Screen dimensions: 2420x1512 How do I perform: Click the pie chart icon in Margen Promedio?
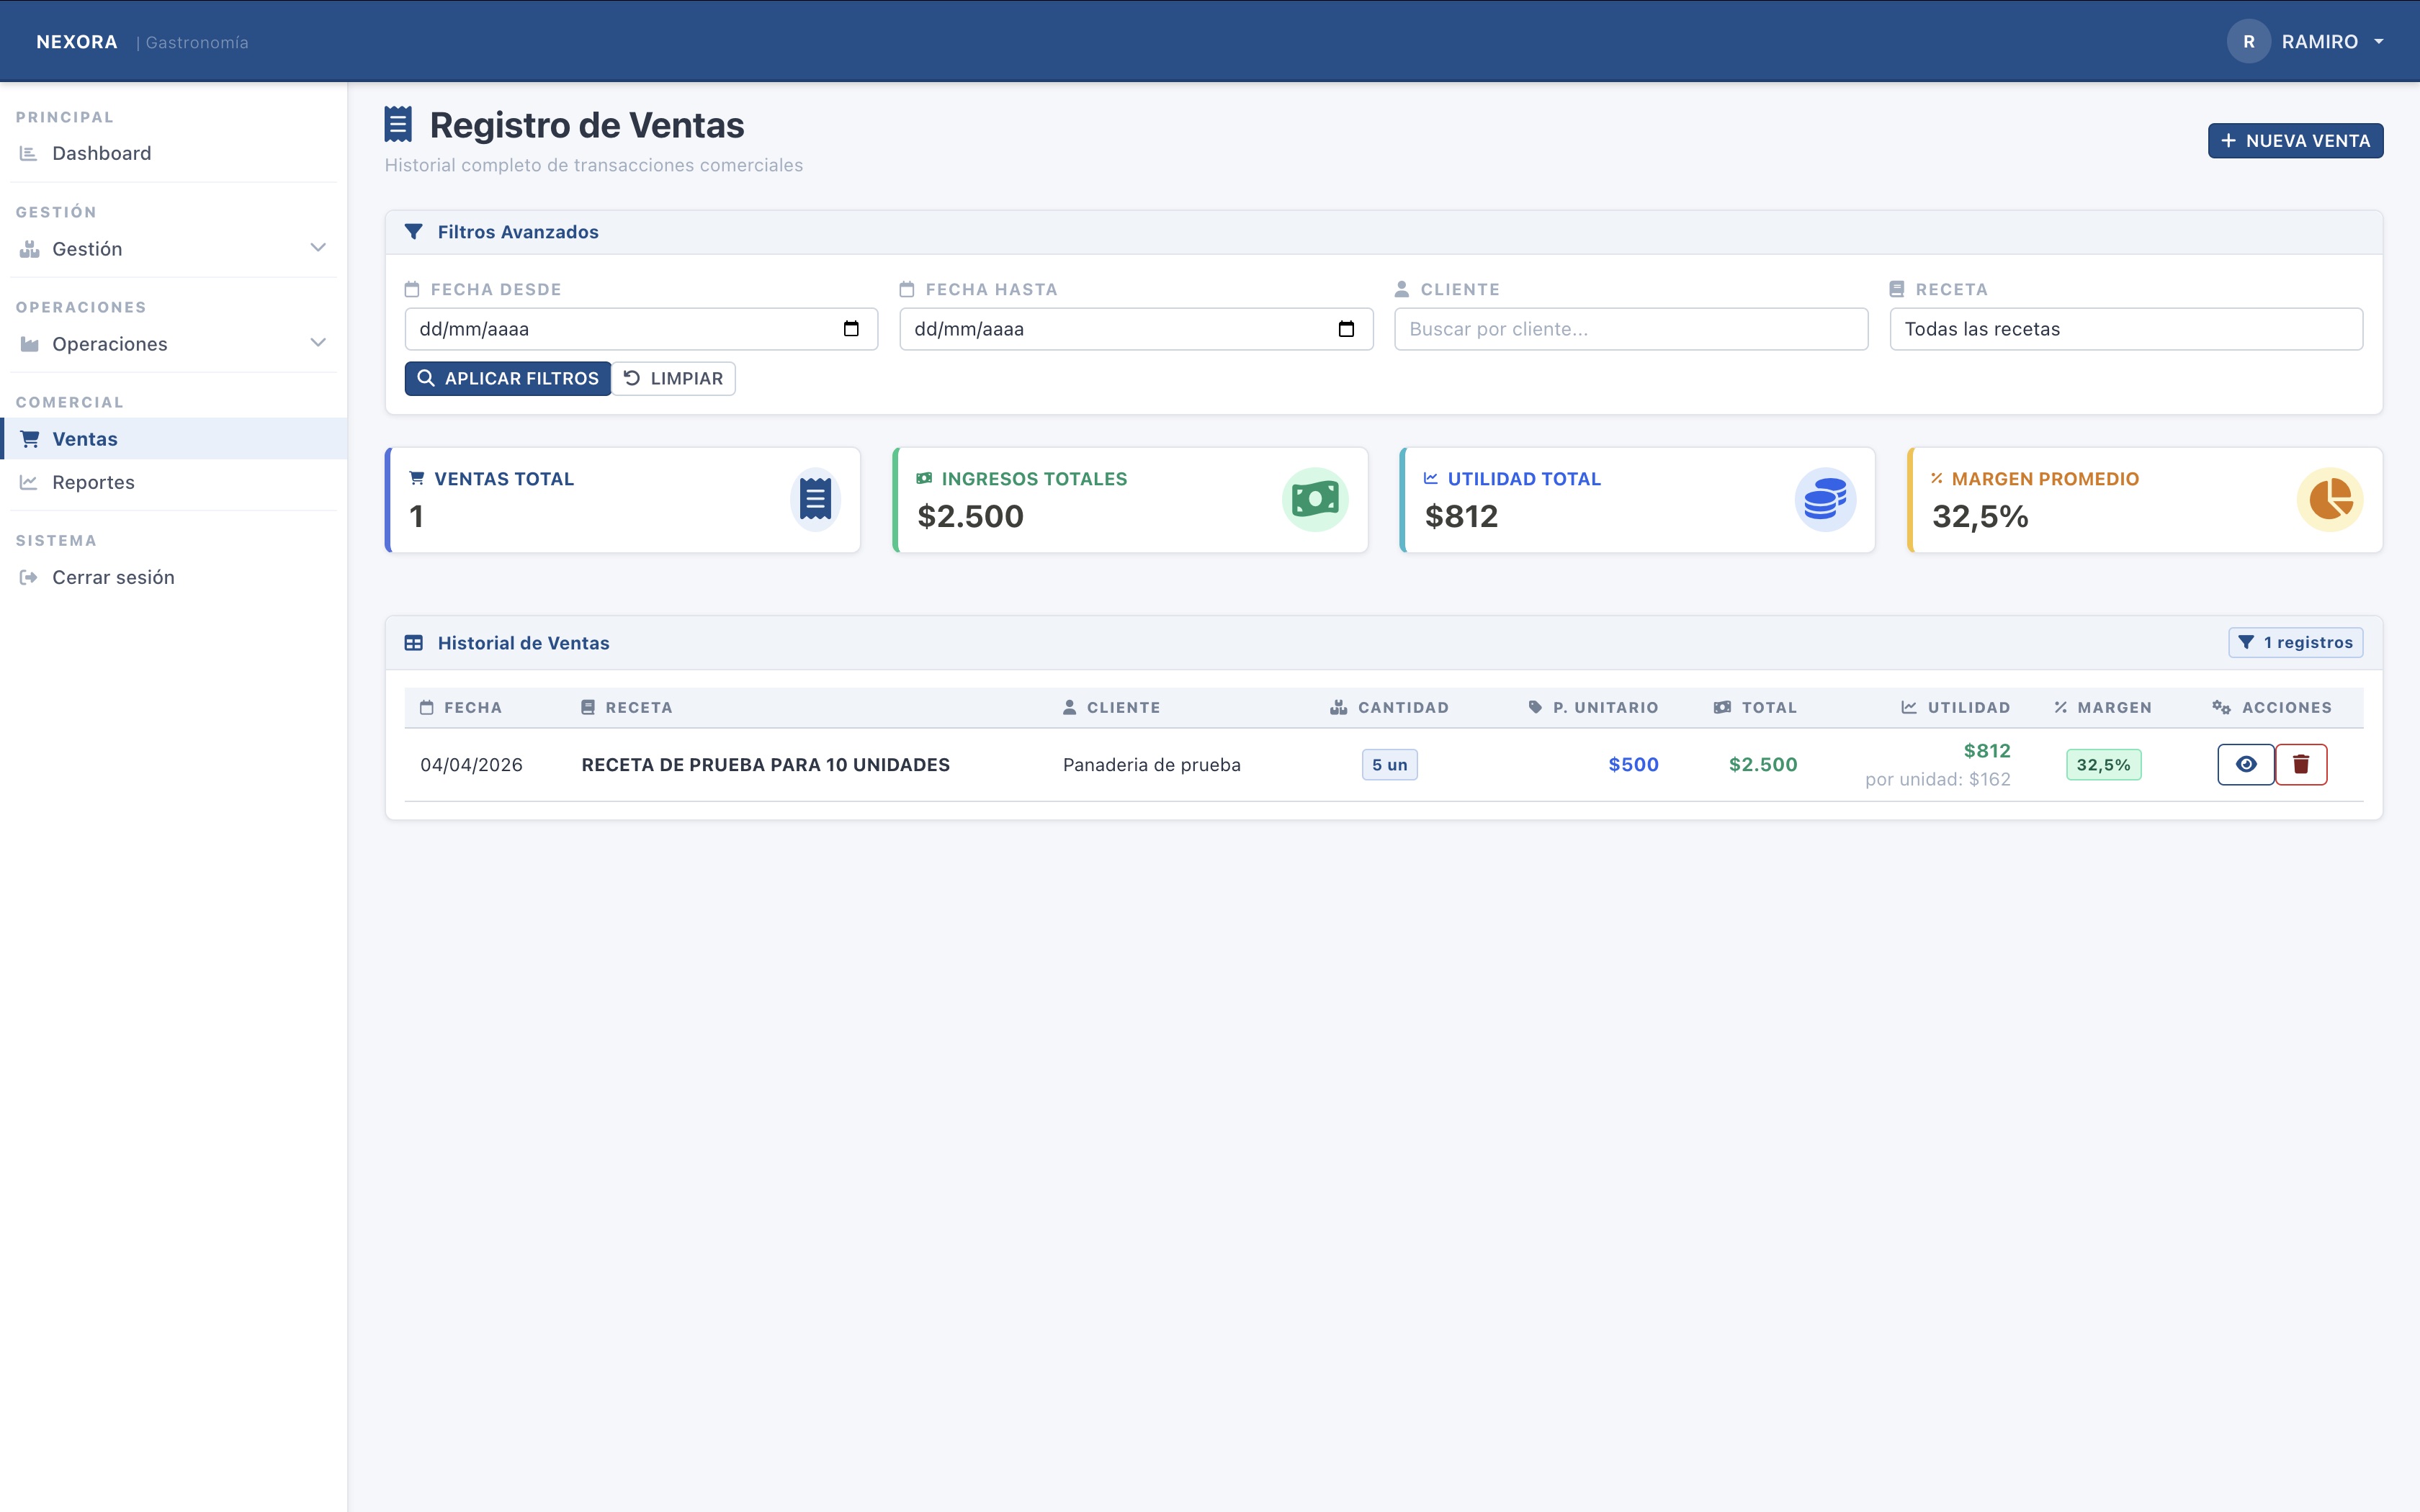2330,499
